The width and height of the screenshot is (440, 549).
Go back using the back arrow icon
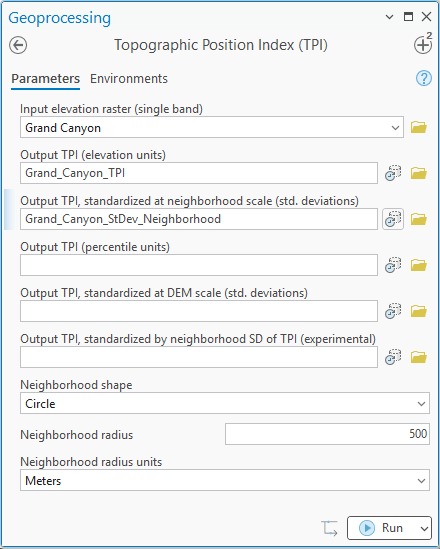18,45
